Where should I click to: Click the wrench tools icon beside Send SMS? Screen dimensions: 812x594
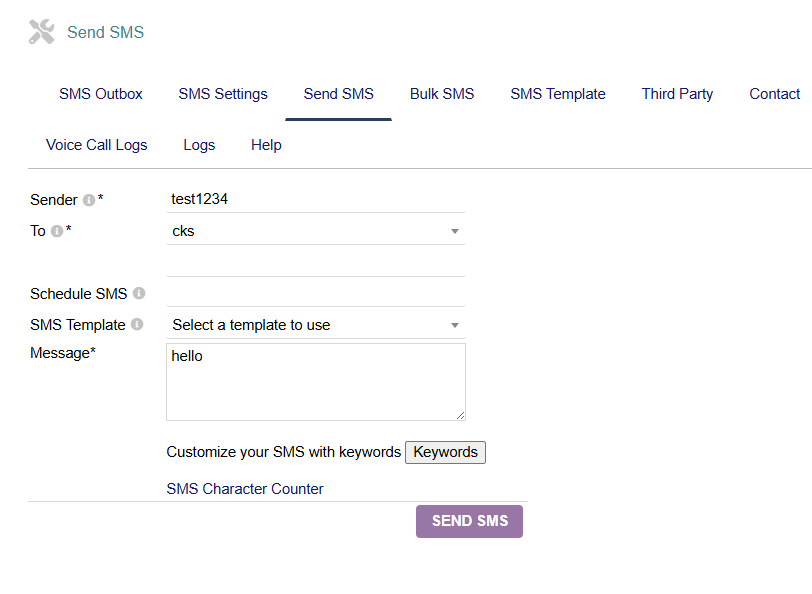(42, 32)
